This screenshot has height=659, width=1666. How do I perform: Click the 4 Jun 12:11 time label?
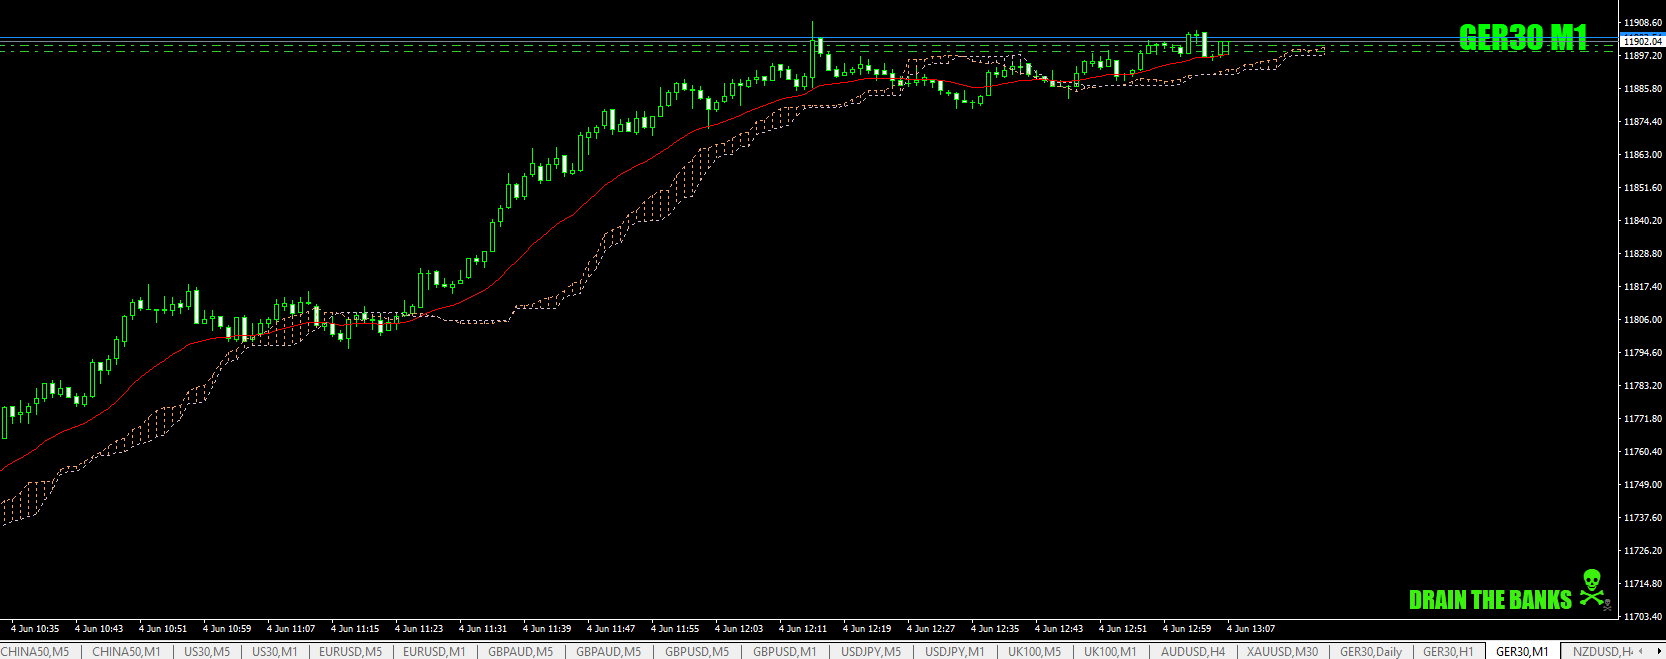coord(803,629)
